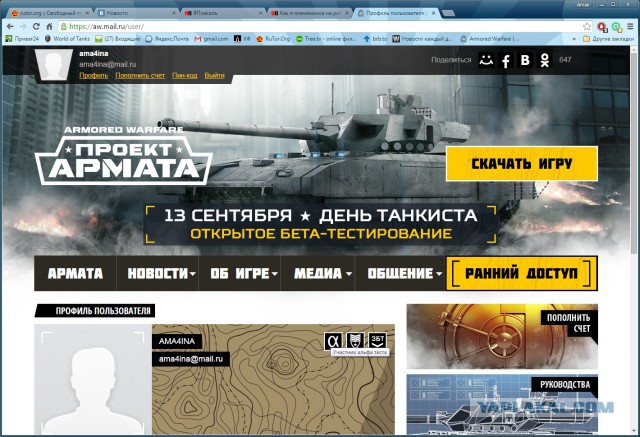This screenshot has height=437, width=640.
Task: Open the ПОПОЛНИТЬ СЧЕТ vault thumbnail
Action: 502,336
